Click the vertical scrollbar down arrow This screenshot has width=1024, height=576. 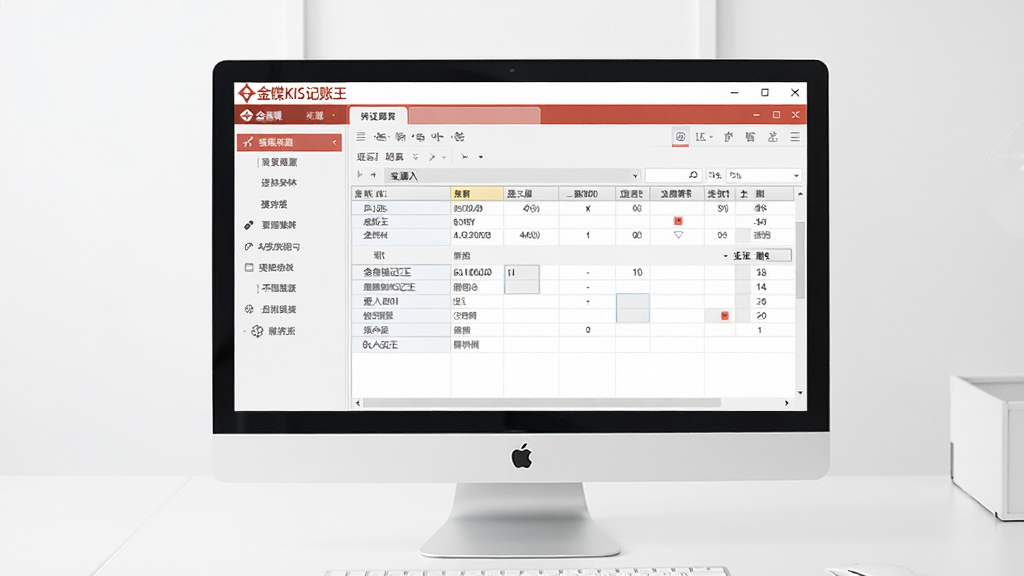pos(800,392)
